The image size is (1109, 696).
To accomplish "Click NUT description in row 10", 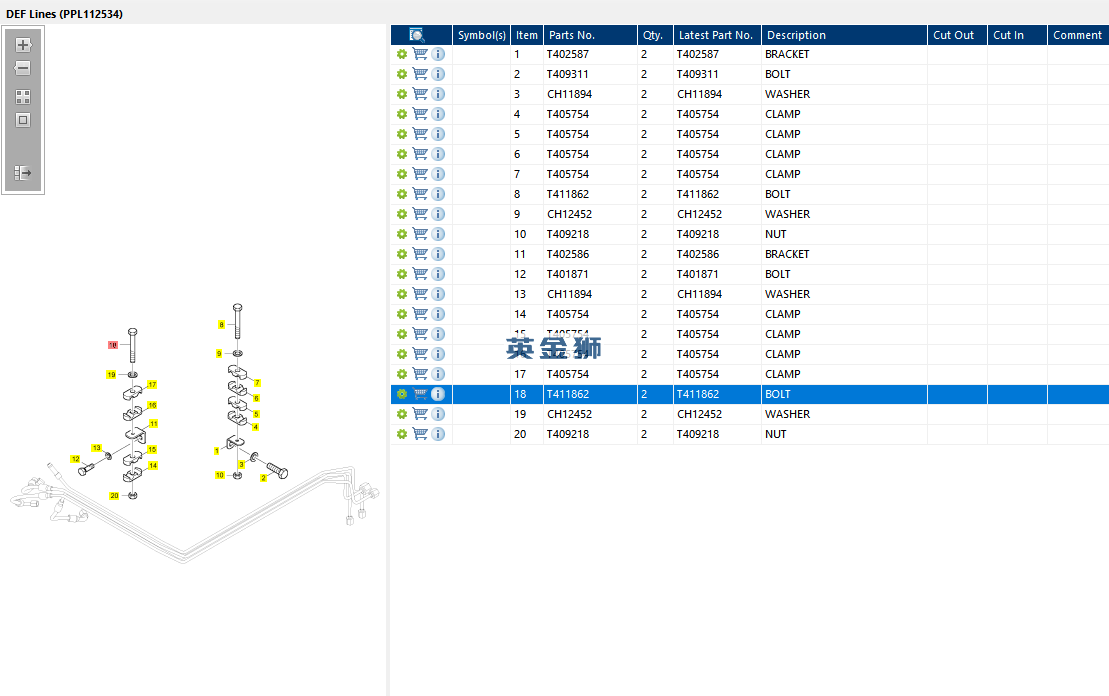I will pos(776,234).
